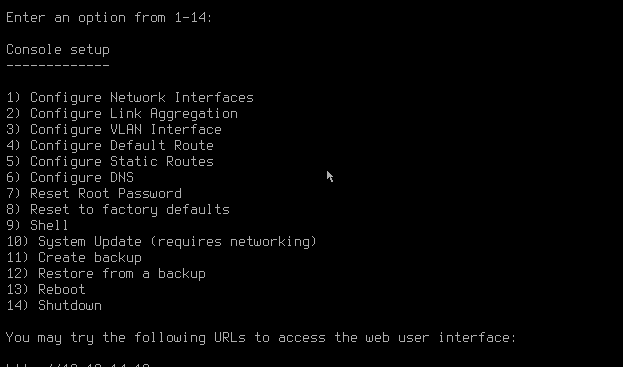Click the dashed separator under Console setup
The image size is (623, 367).
click(x=58, y=65)
